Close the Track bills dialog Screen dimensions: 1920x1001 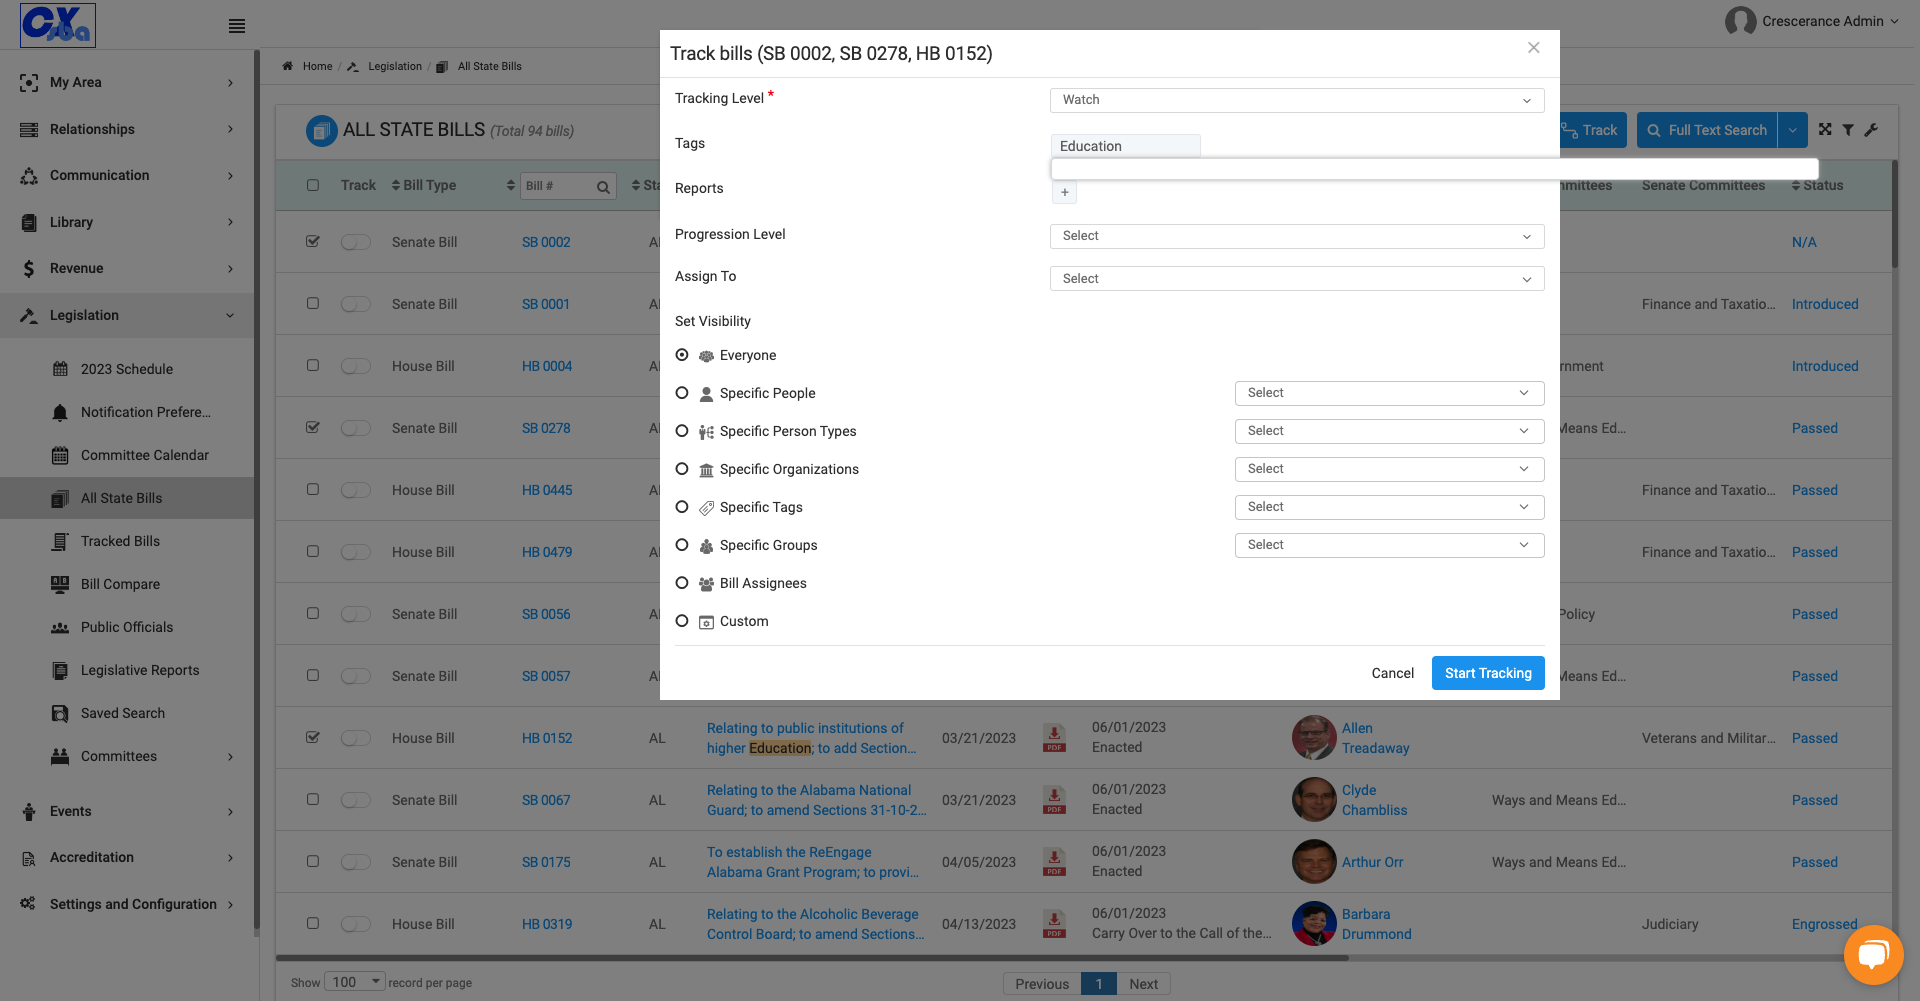click(x=1533, y=48)
